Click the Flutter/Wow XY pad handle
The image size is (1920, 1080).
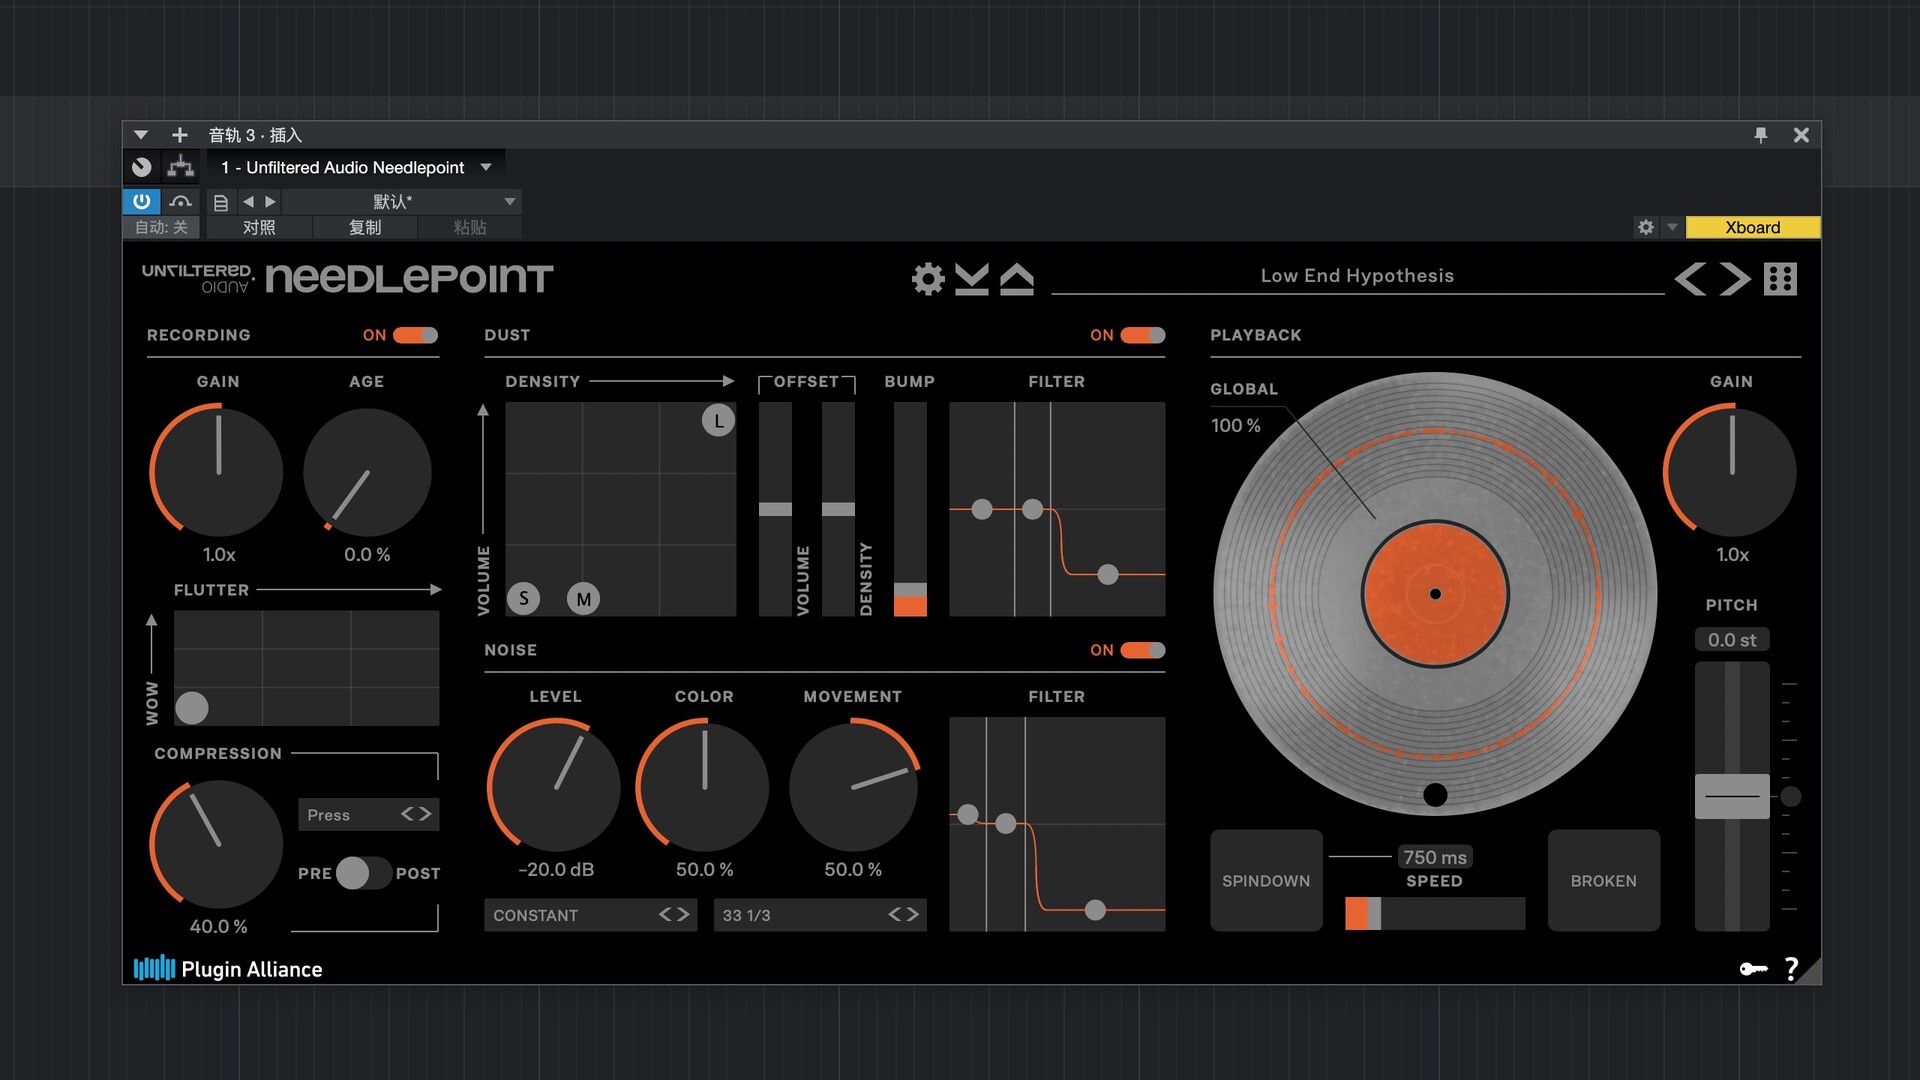pyautogui.click(x=192, y=708)
